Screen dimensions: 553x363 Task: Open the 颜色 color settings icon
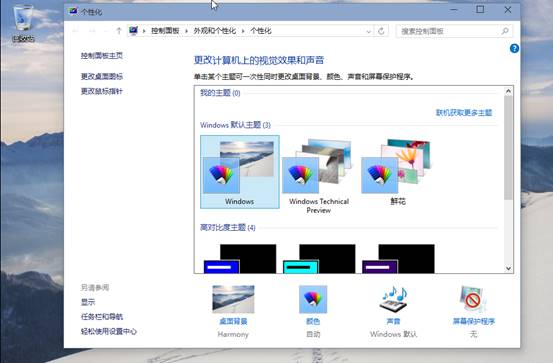(x=313, y=299)
